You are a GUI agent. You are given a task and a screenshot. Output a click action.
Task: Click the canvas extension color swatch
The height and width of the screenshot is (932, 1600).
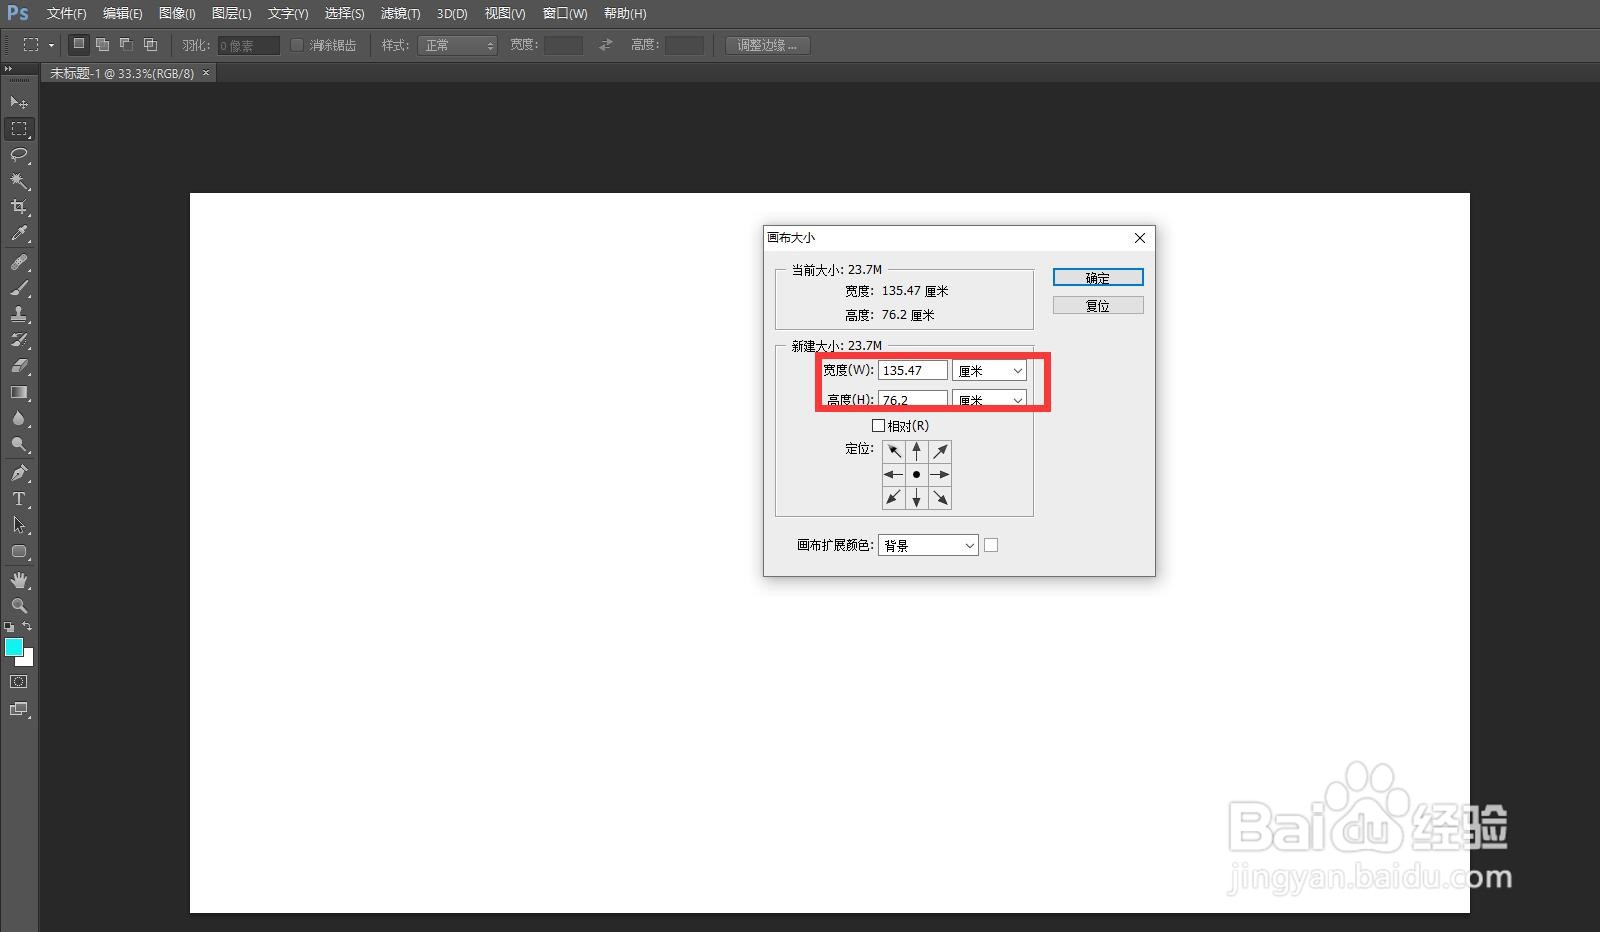point(991,545)
